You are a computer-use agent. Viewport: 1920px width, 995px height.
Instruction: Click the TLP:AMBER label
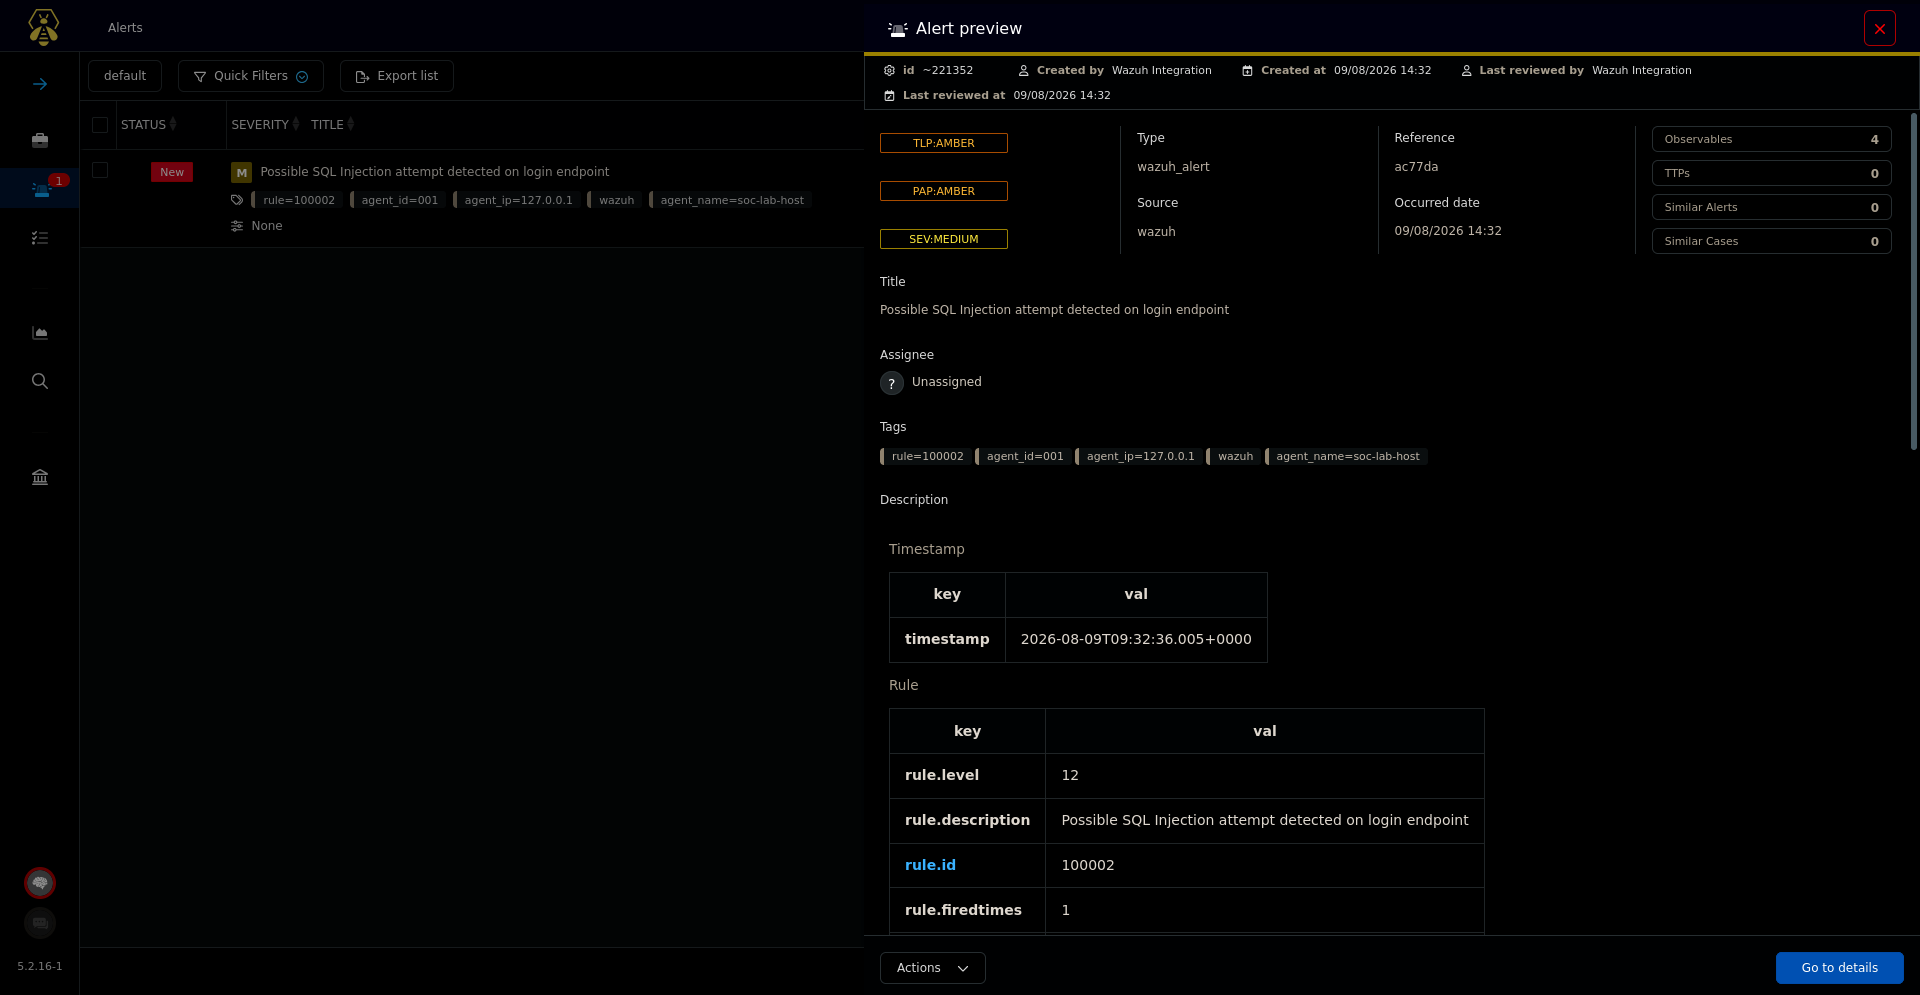[944, 143]
